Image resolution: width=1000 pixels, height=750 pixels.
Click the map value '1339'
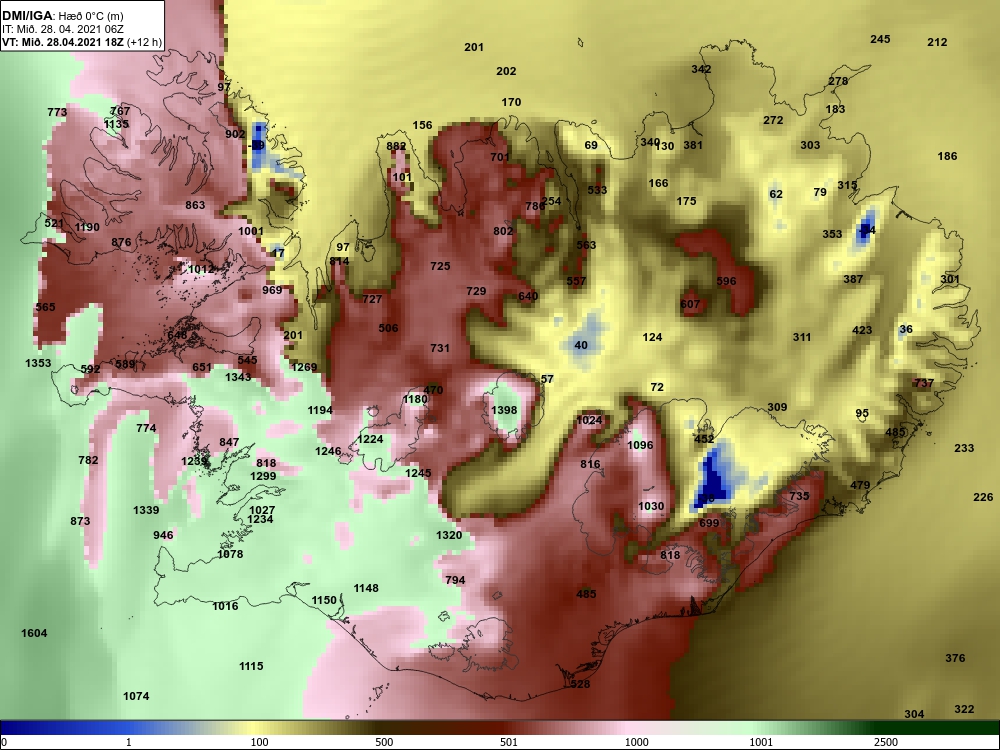(x=146, y=510)
